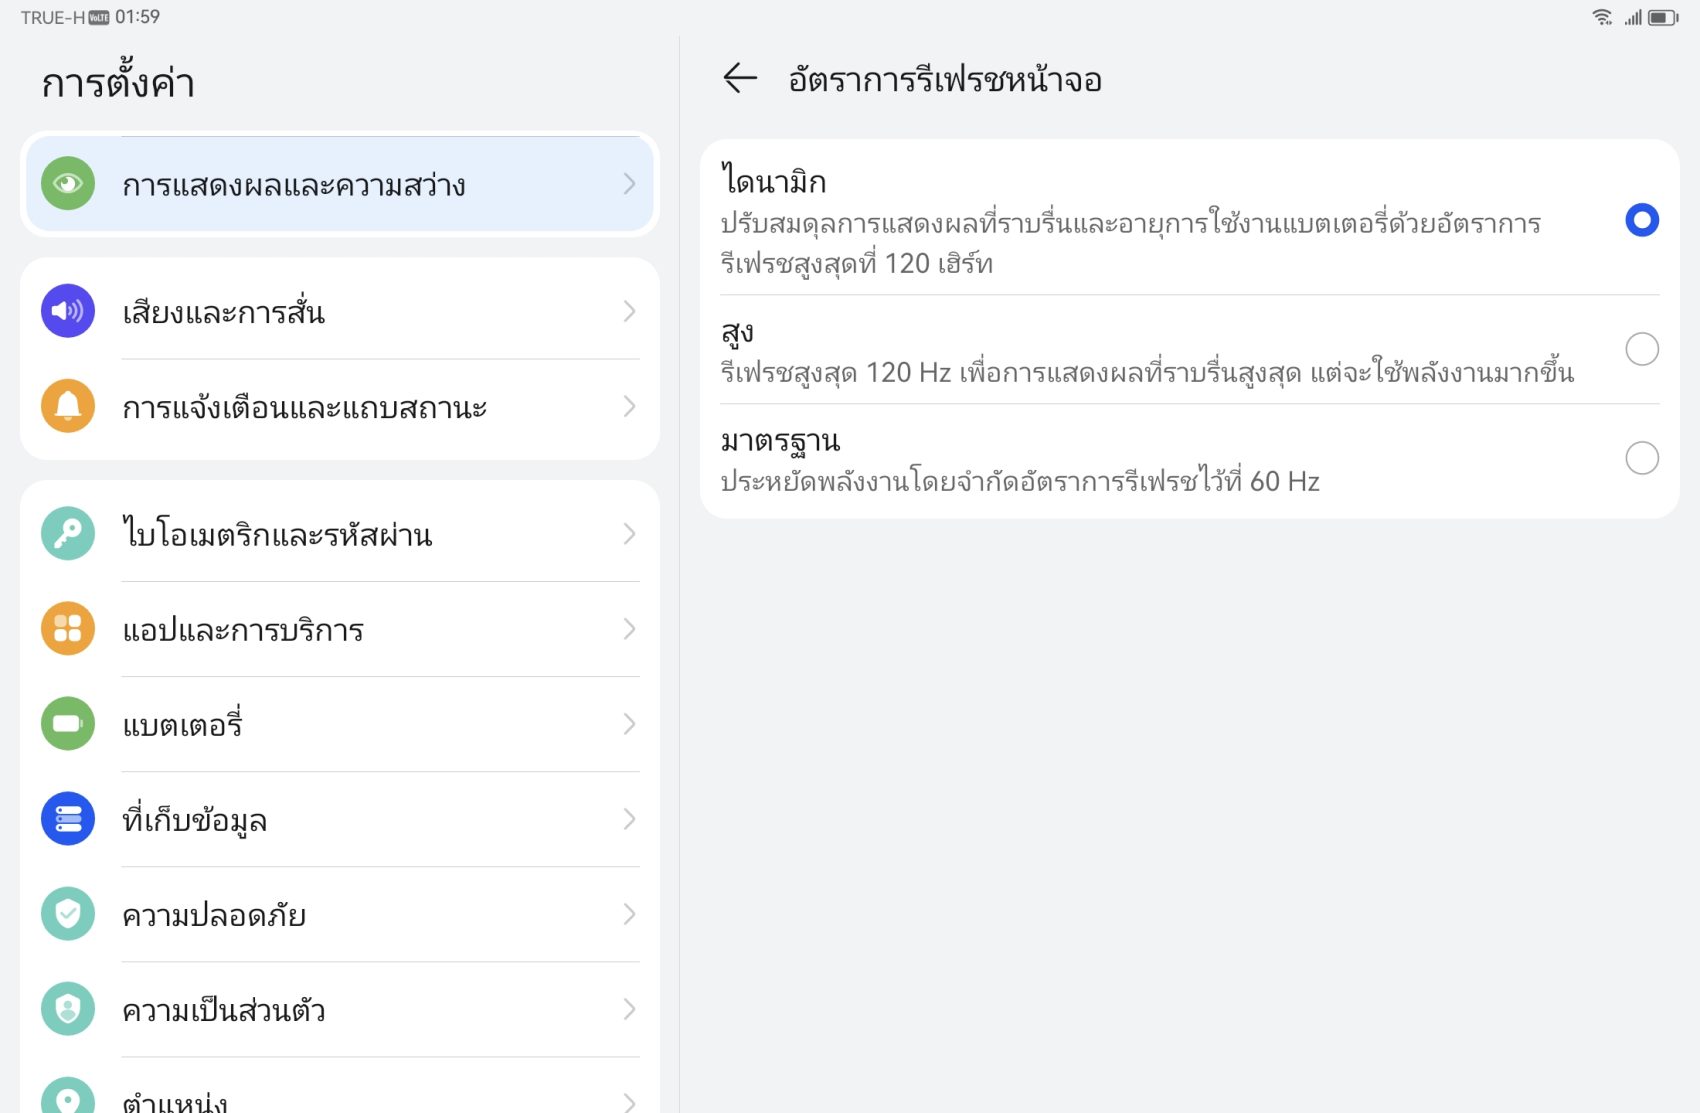
Task: Tap the Wi-Fi icon in status bar
Action: [x=1602, y=17]
